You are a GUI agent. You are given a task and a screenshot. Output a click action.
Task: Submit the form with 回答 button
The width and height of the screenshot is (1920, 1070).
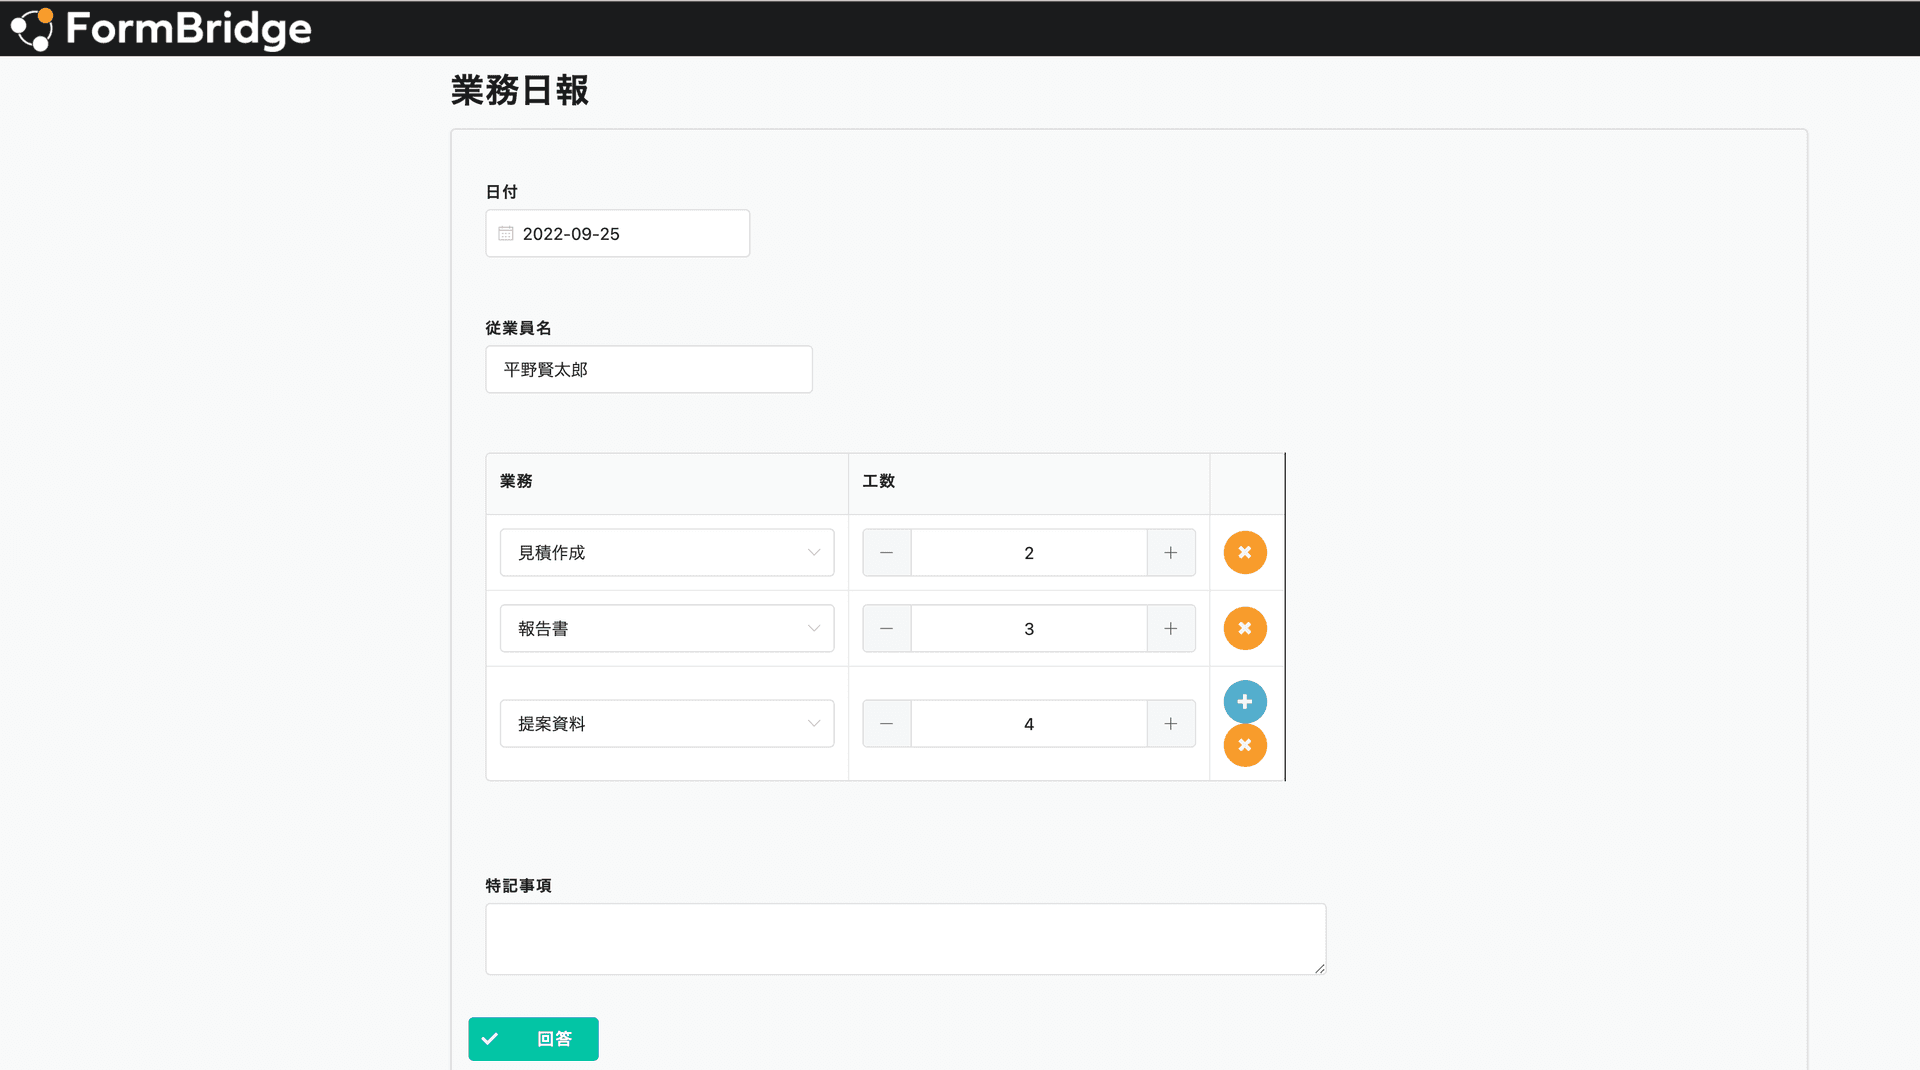533,1039
